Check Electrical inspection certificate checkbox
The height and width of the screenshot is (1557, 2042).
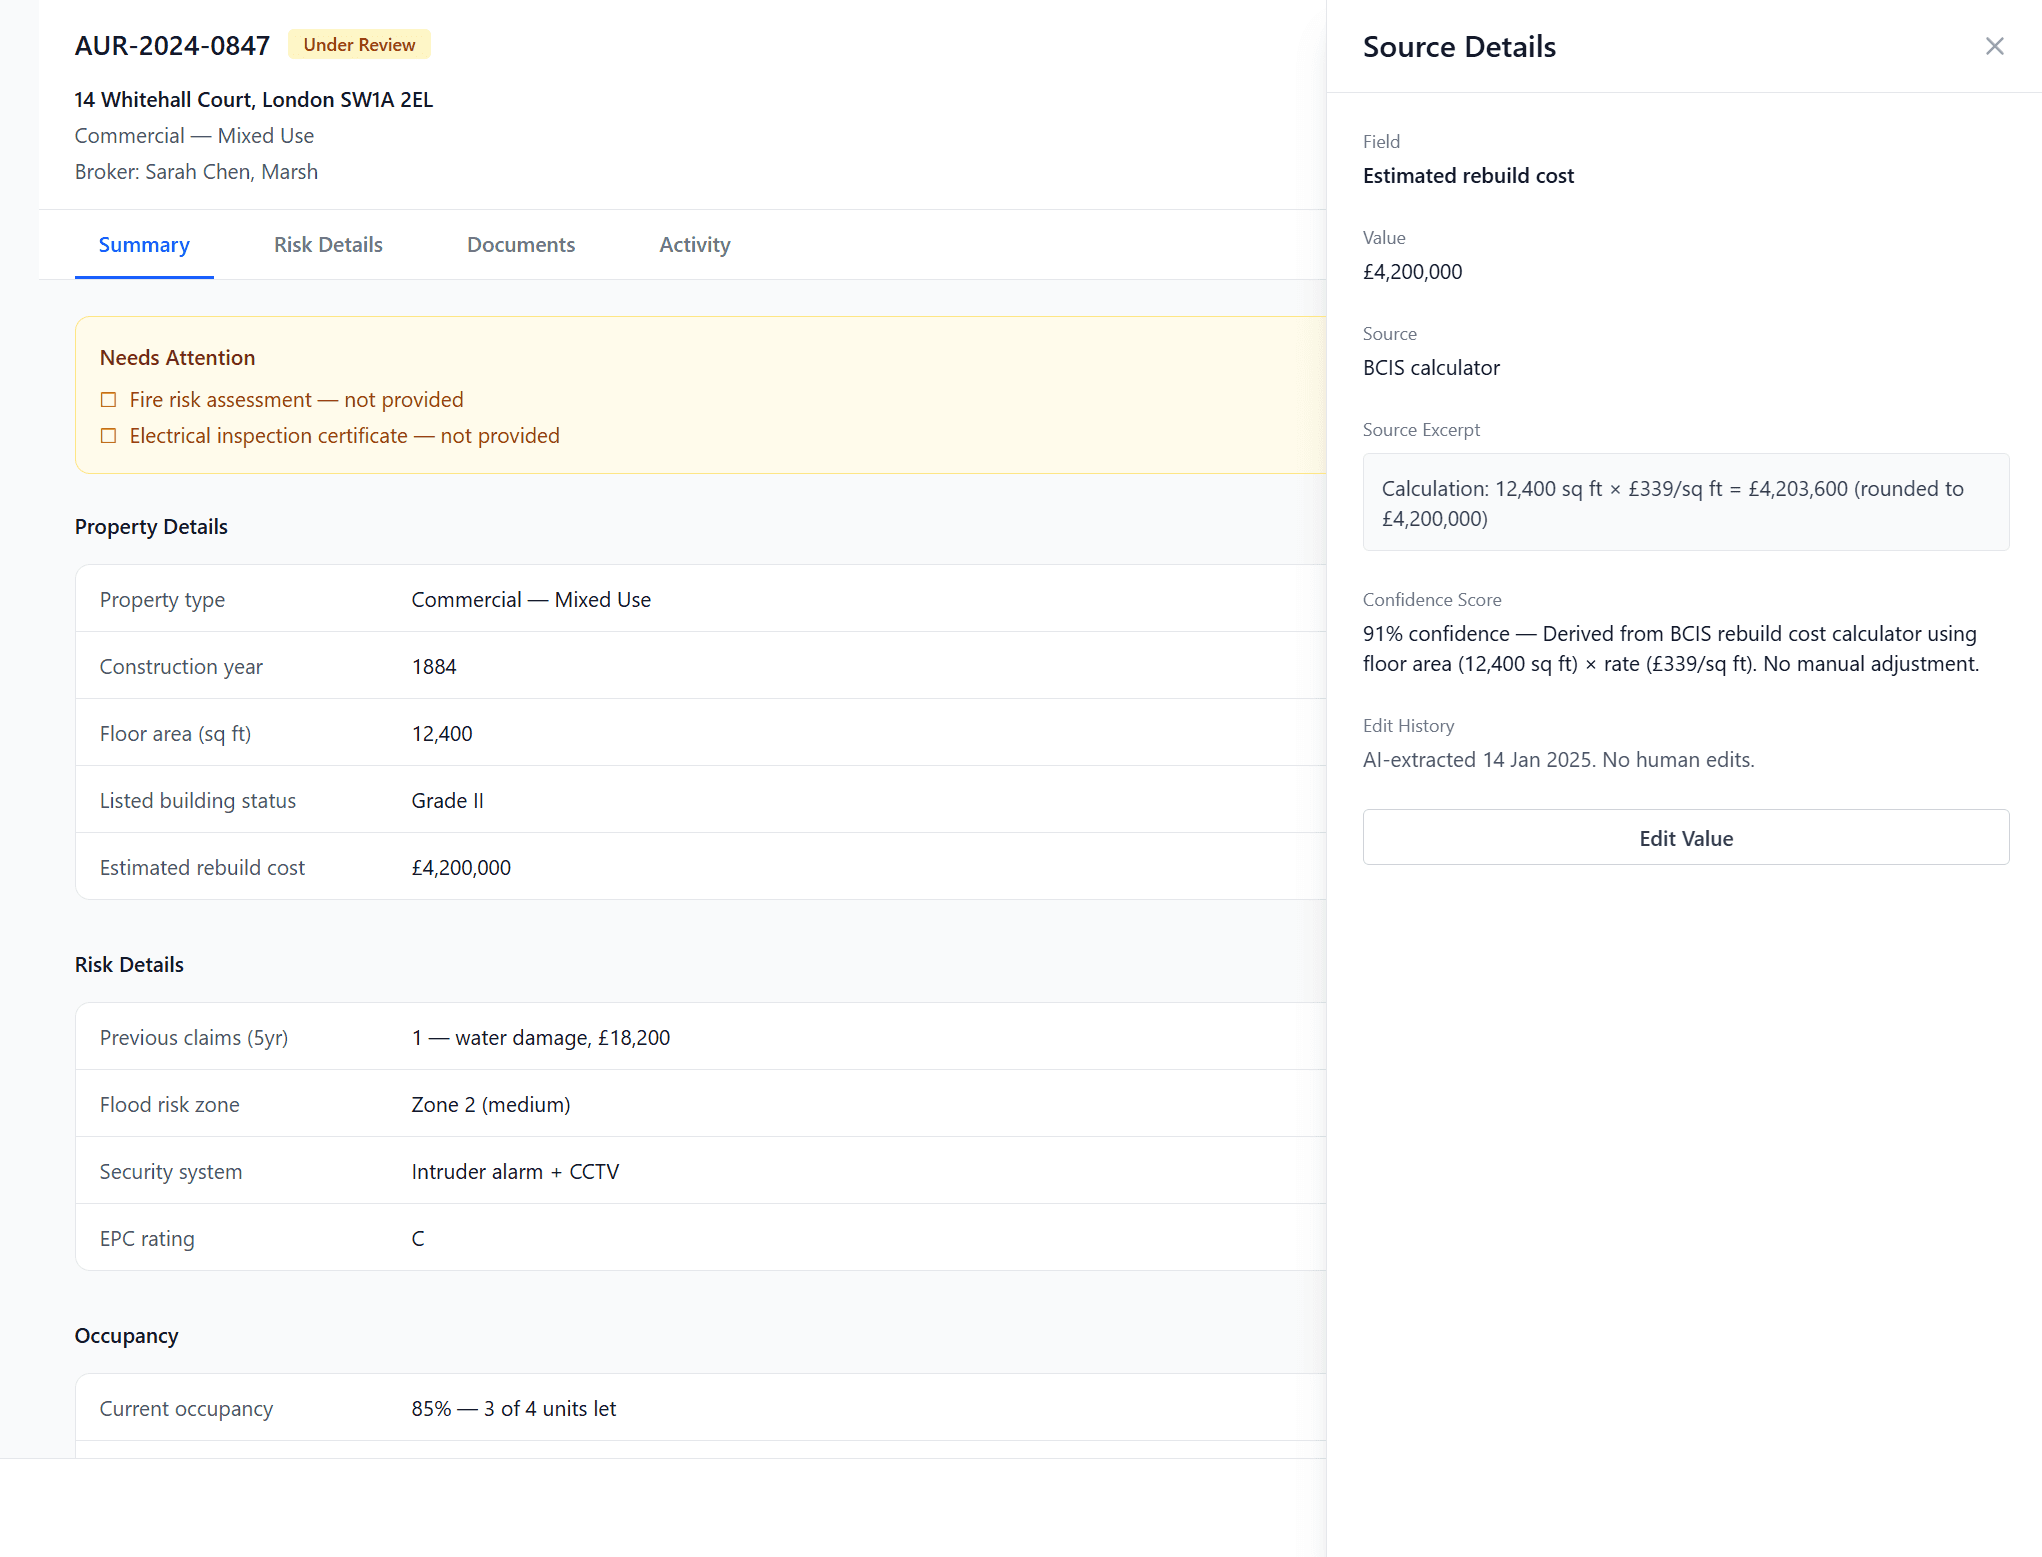109,436
